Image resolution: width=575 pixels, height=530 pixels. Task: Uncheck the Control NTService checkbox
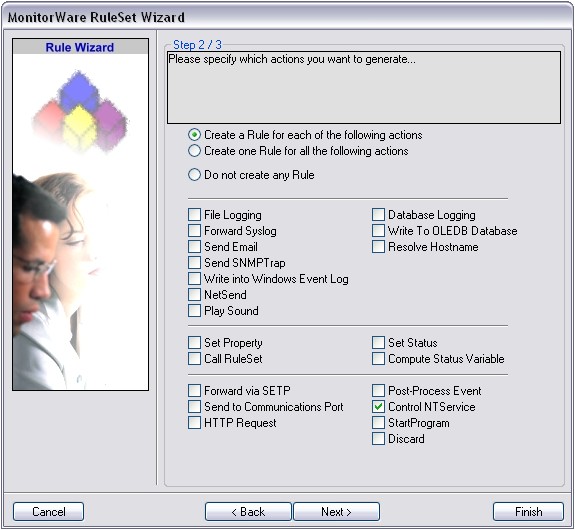tap(378, 406)
